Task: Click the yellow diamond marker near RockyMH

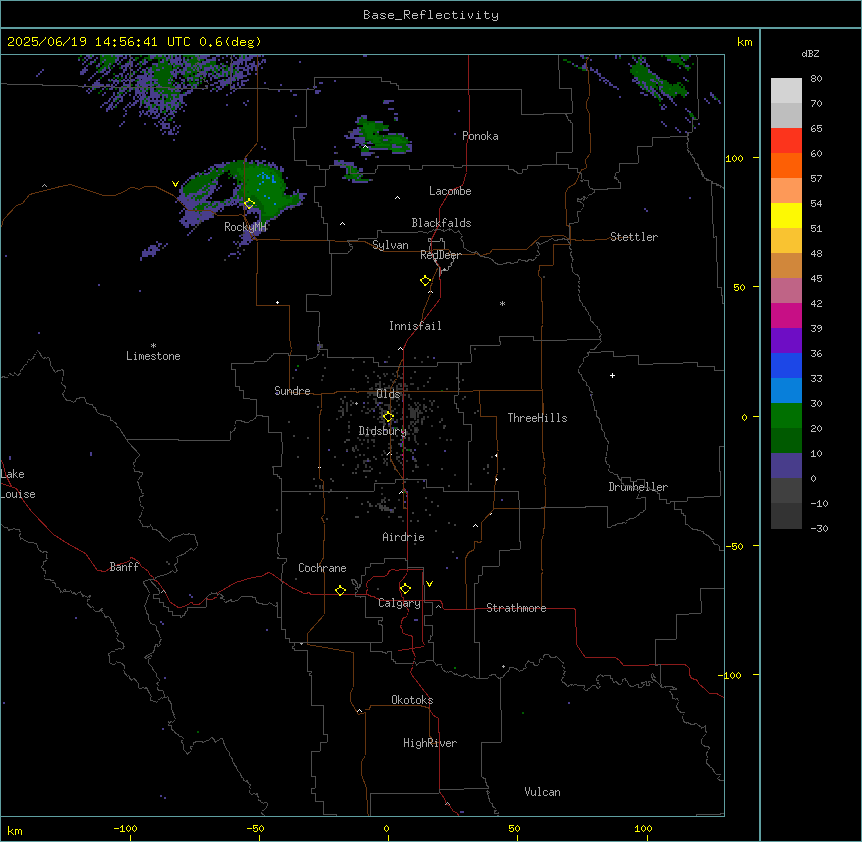Action: [250, 203]
